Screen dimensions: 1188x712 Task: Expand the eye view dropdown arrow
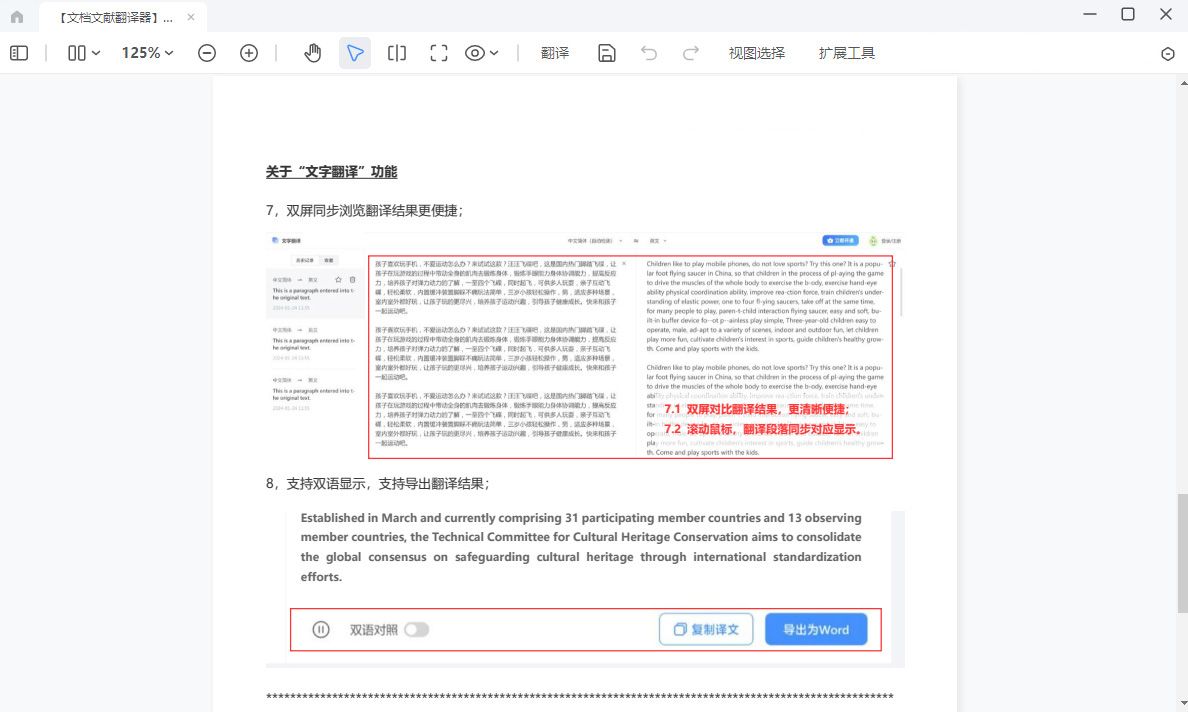(x=494, y=53)
